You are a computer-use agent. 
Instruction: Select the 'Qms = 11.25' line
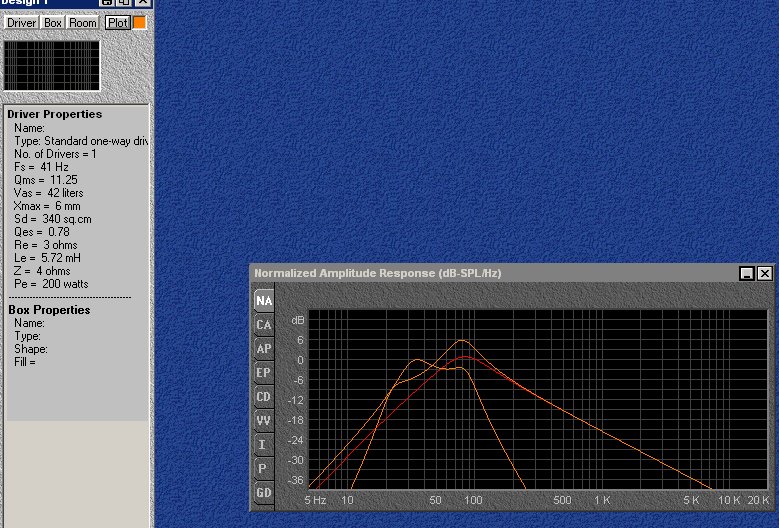pyautogui.click(x=46, y=180)
